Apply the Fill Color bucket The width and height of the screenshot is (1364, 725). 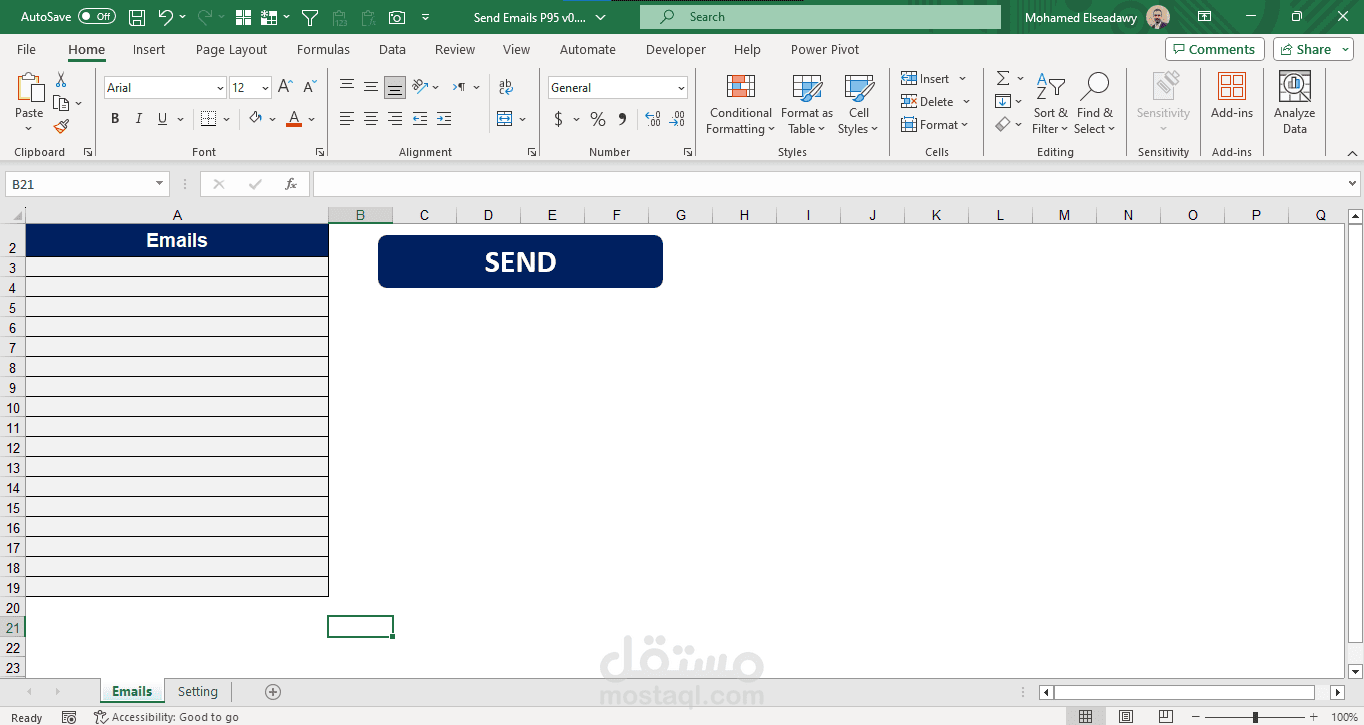pos(256,119)
